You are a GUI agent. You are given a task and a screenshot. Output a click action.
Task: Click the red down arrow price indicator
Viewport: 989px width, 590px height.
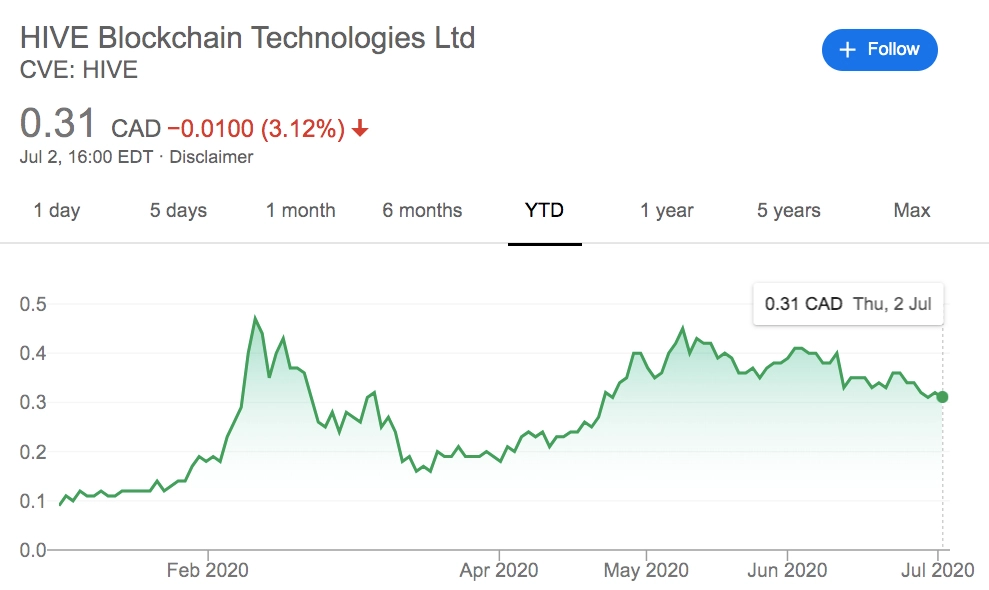pyautogui.click(x=360, y=129)
